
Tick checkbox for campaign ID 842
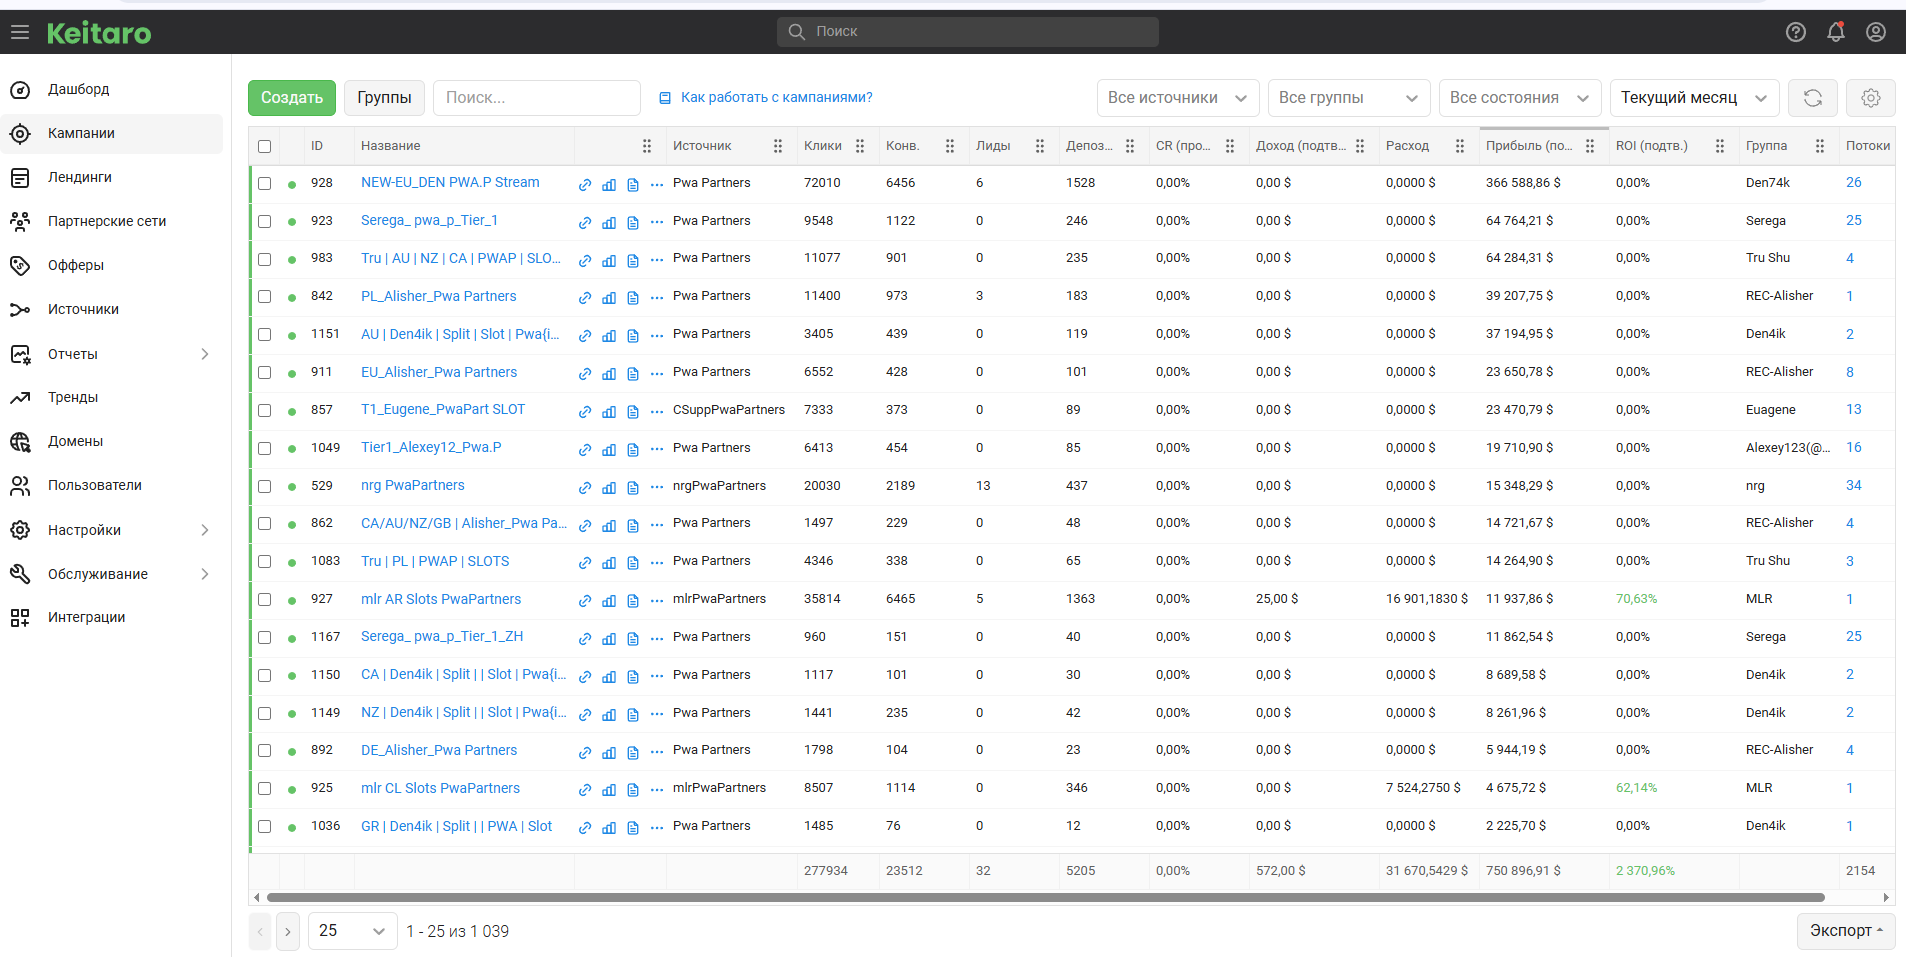click(x=264, y=296)
